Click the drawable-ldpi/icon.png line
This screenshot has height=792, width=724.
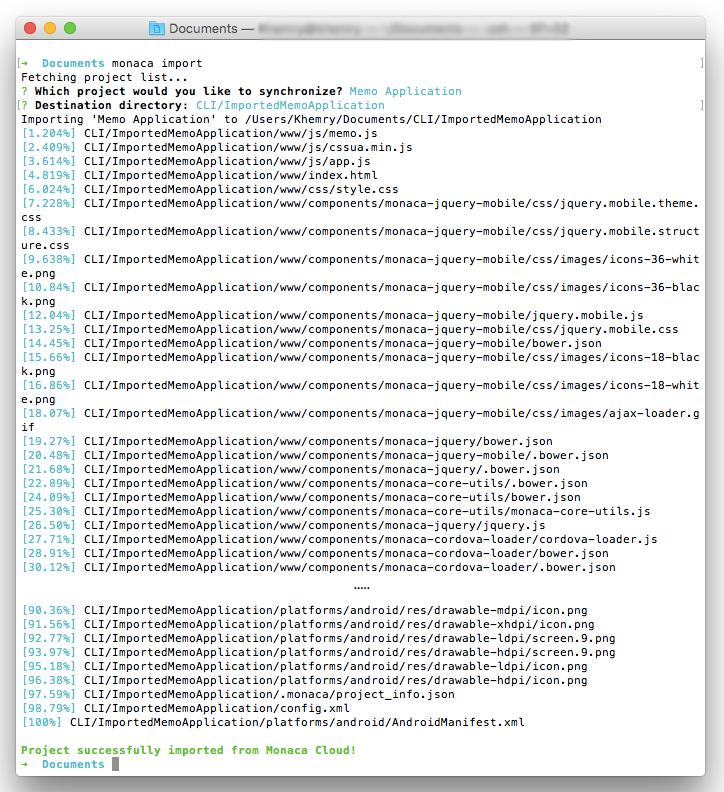(304, 666)
